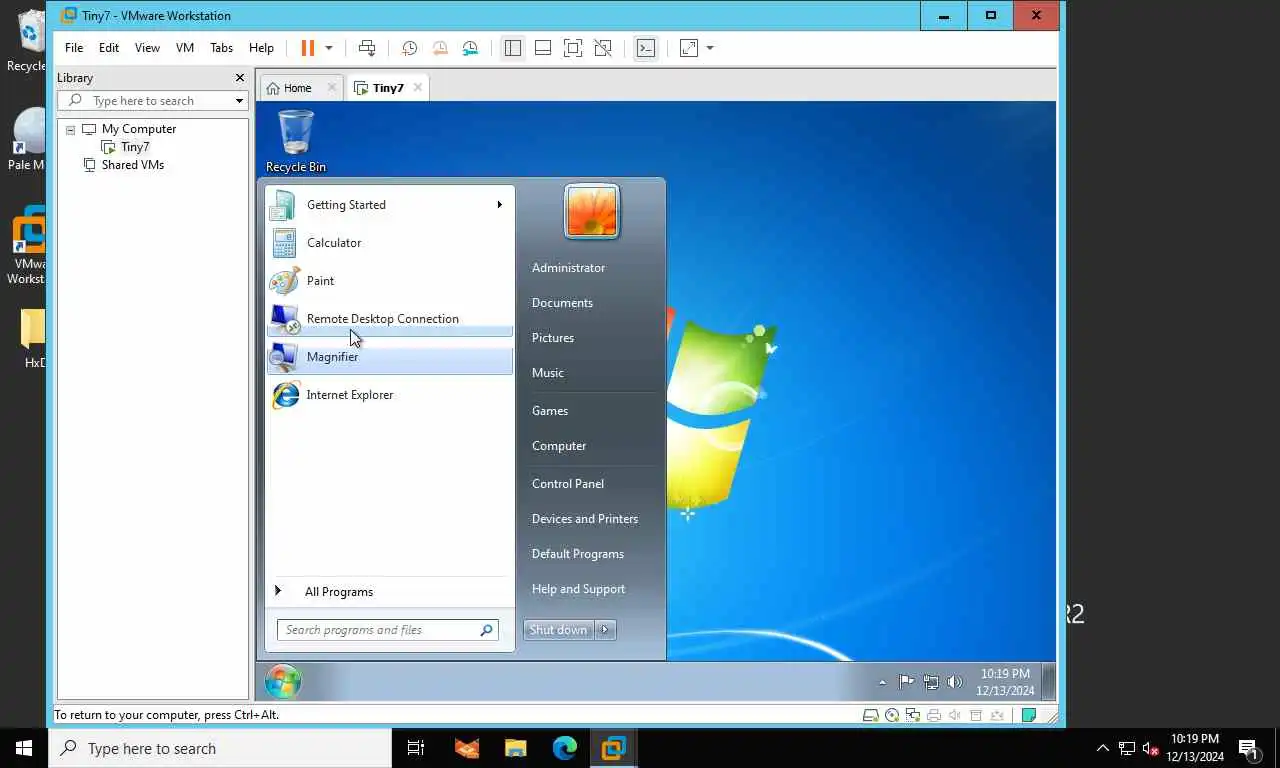Open the stretch guest dropdown arrow
This screenshot has width=1280, height=768.
coord(710,48)
